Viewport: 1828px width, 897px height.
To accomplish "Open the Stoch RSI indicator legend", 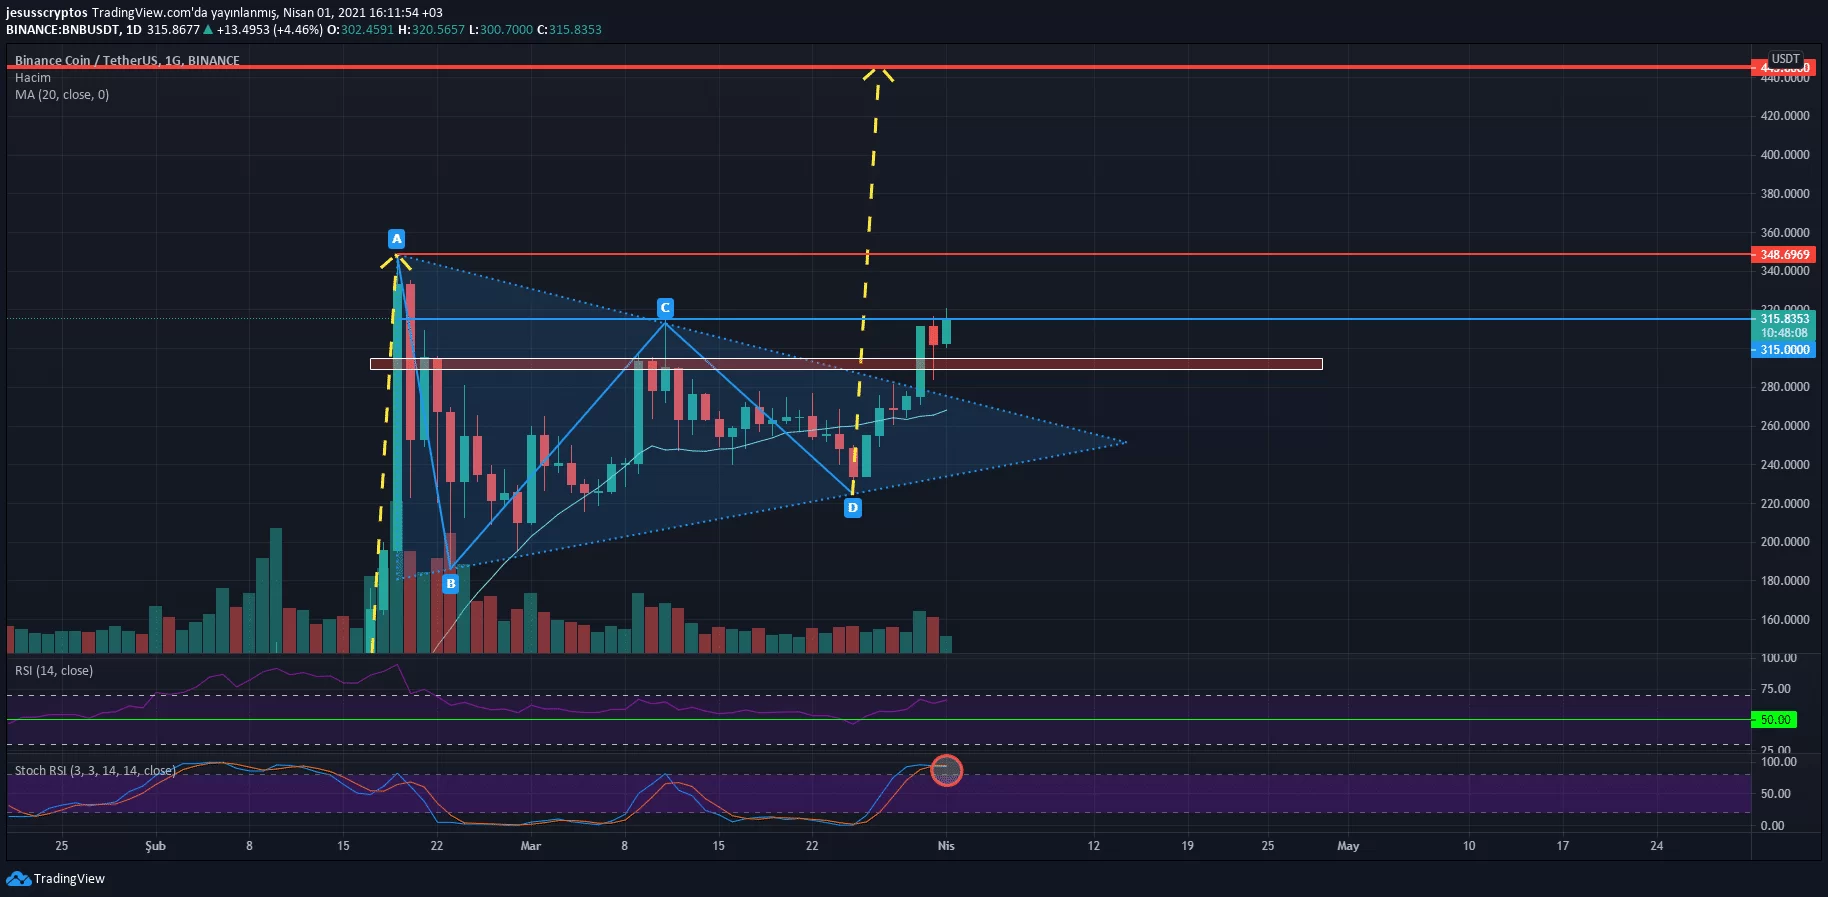I will coord(95,771).
